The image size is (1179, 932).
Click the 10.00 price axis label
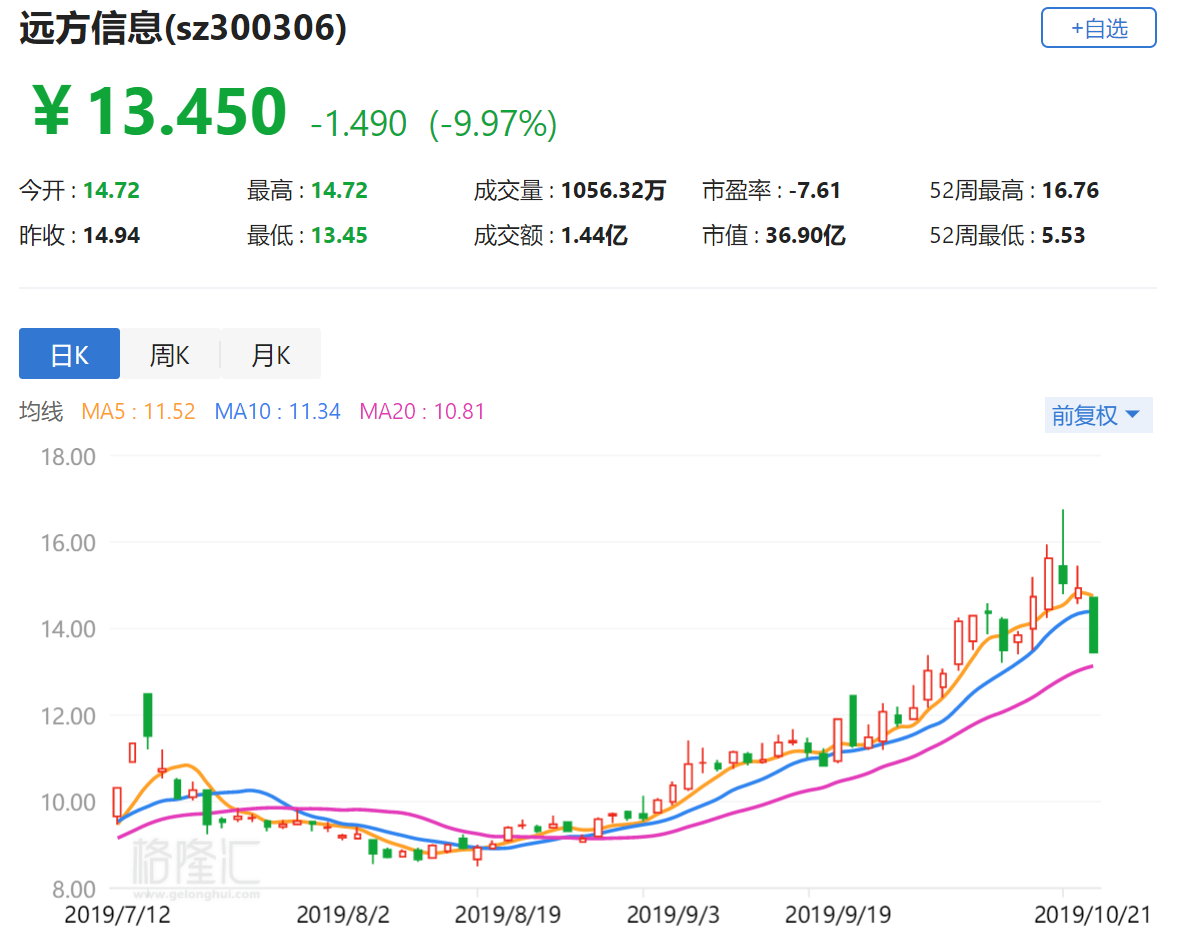68,803
